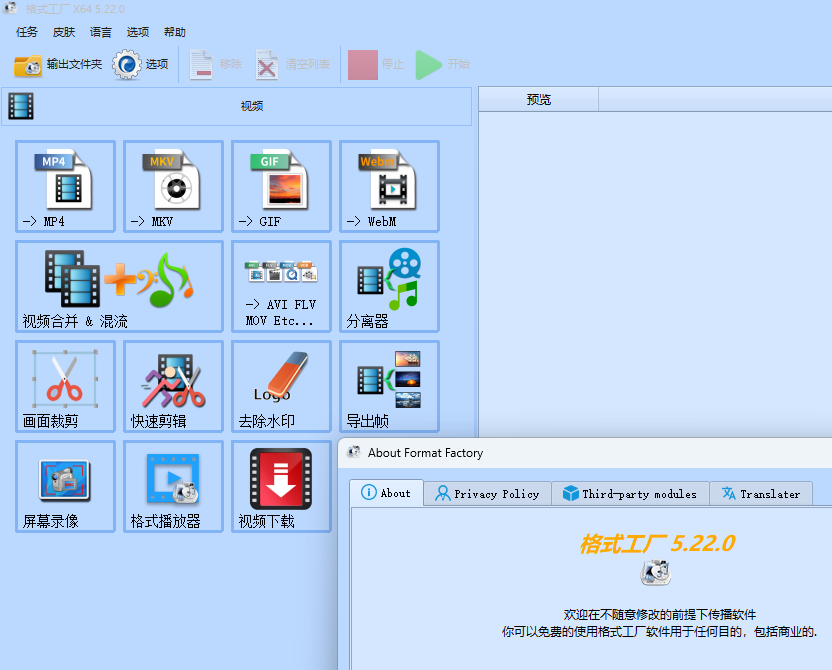Click the 格式工厂 5.22.0 version title
Image resolution: width=832 pixels, height=670 pixels.
657,543
